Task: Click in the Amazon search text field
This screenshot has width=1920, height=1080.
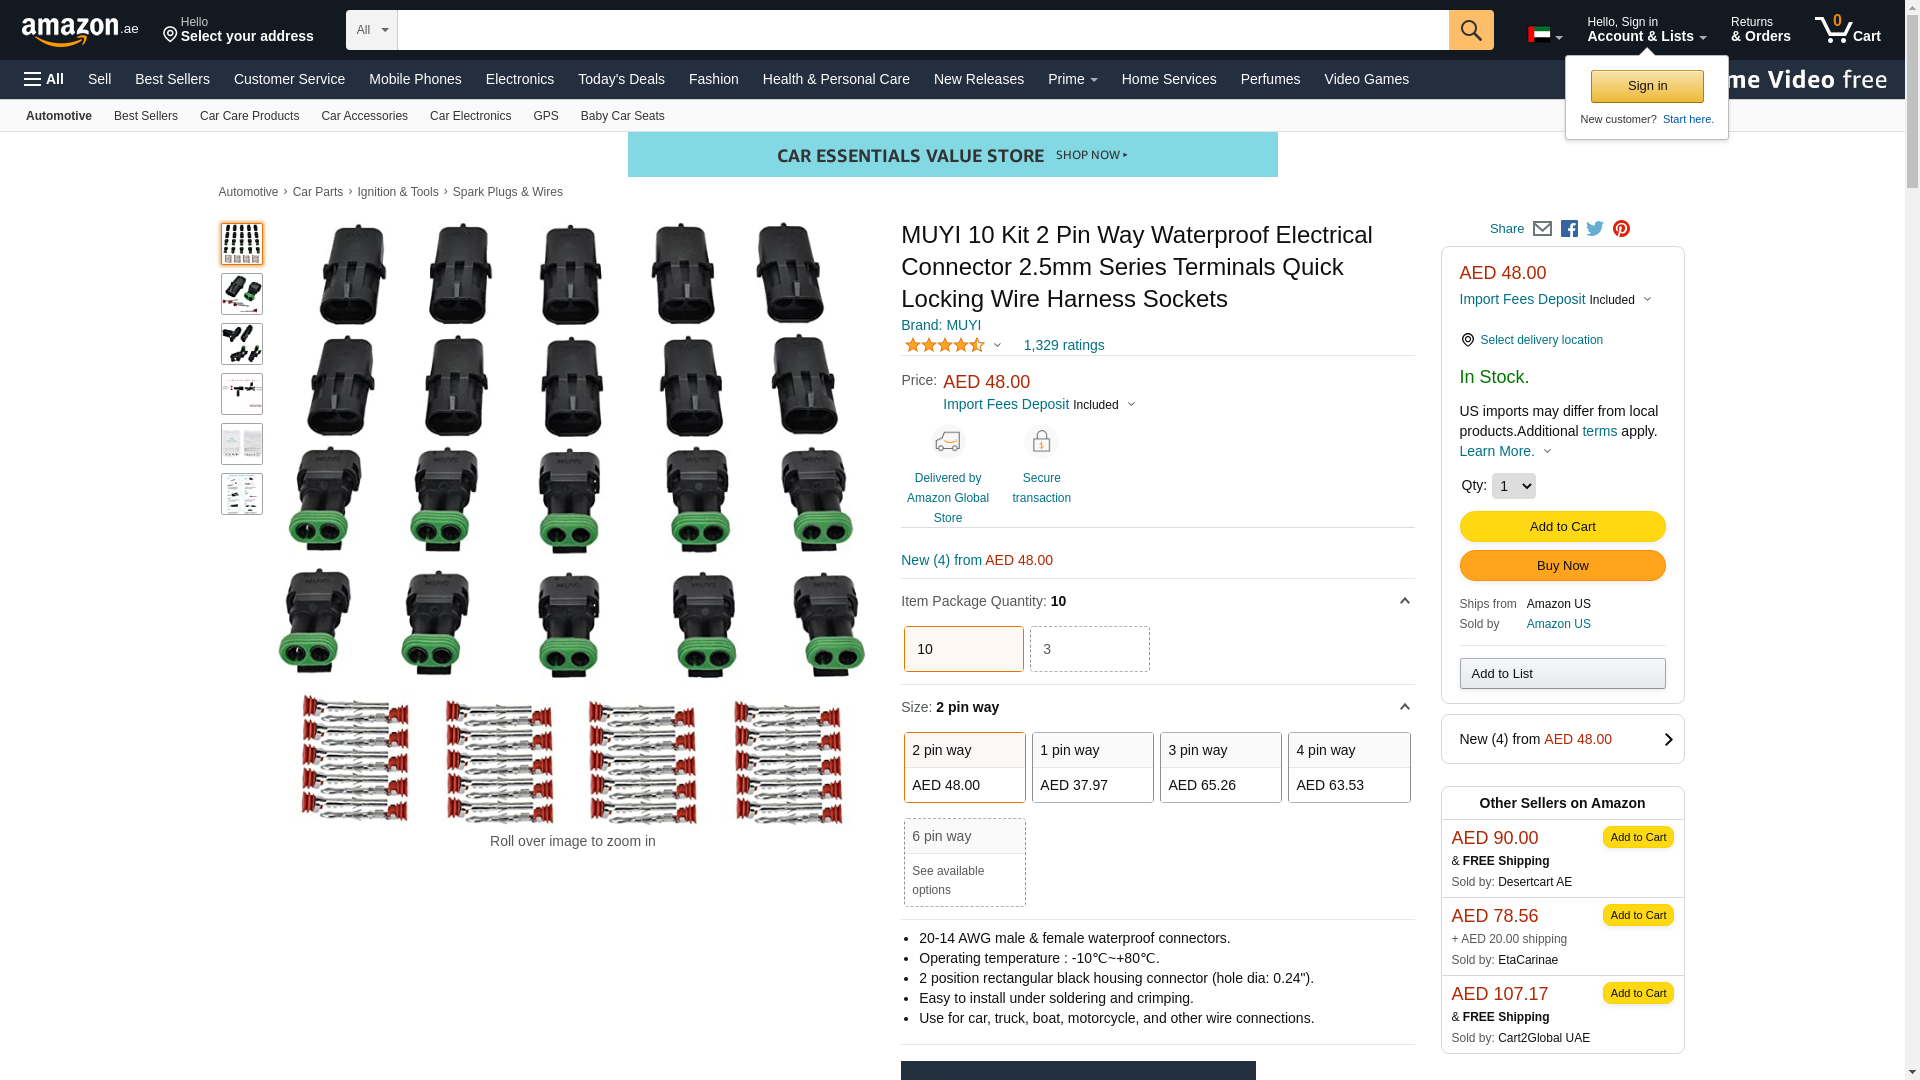Action: (x=922, y=30)
